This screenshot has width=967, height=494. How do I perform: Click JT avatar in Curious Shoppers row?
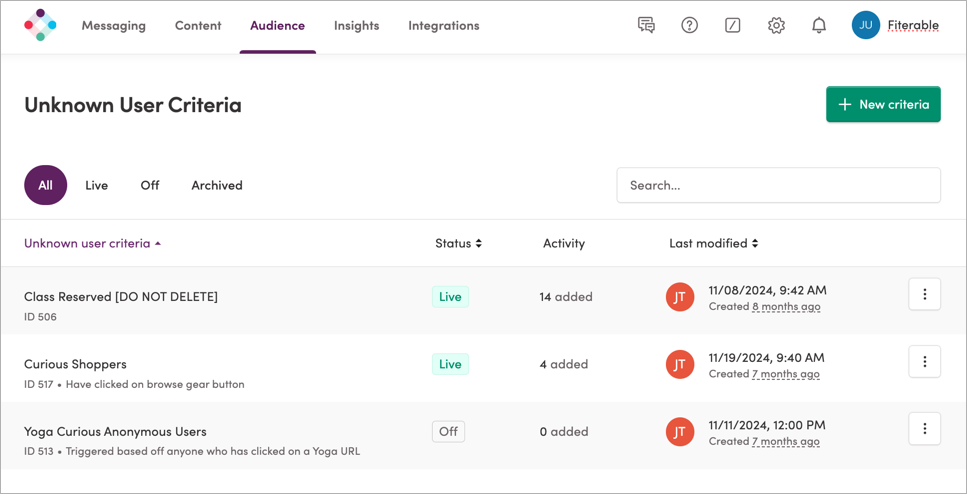[680, 364]
